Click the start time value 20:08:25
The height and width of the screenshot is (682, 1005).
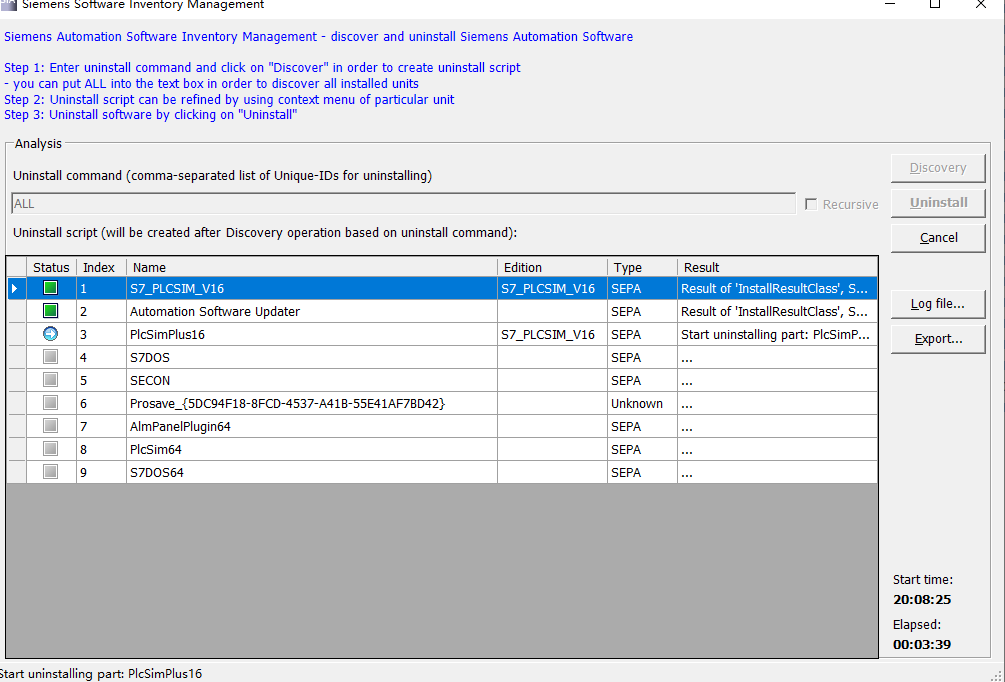click(922, 600)
